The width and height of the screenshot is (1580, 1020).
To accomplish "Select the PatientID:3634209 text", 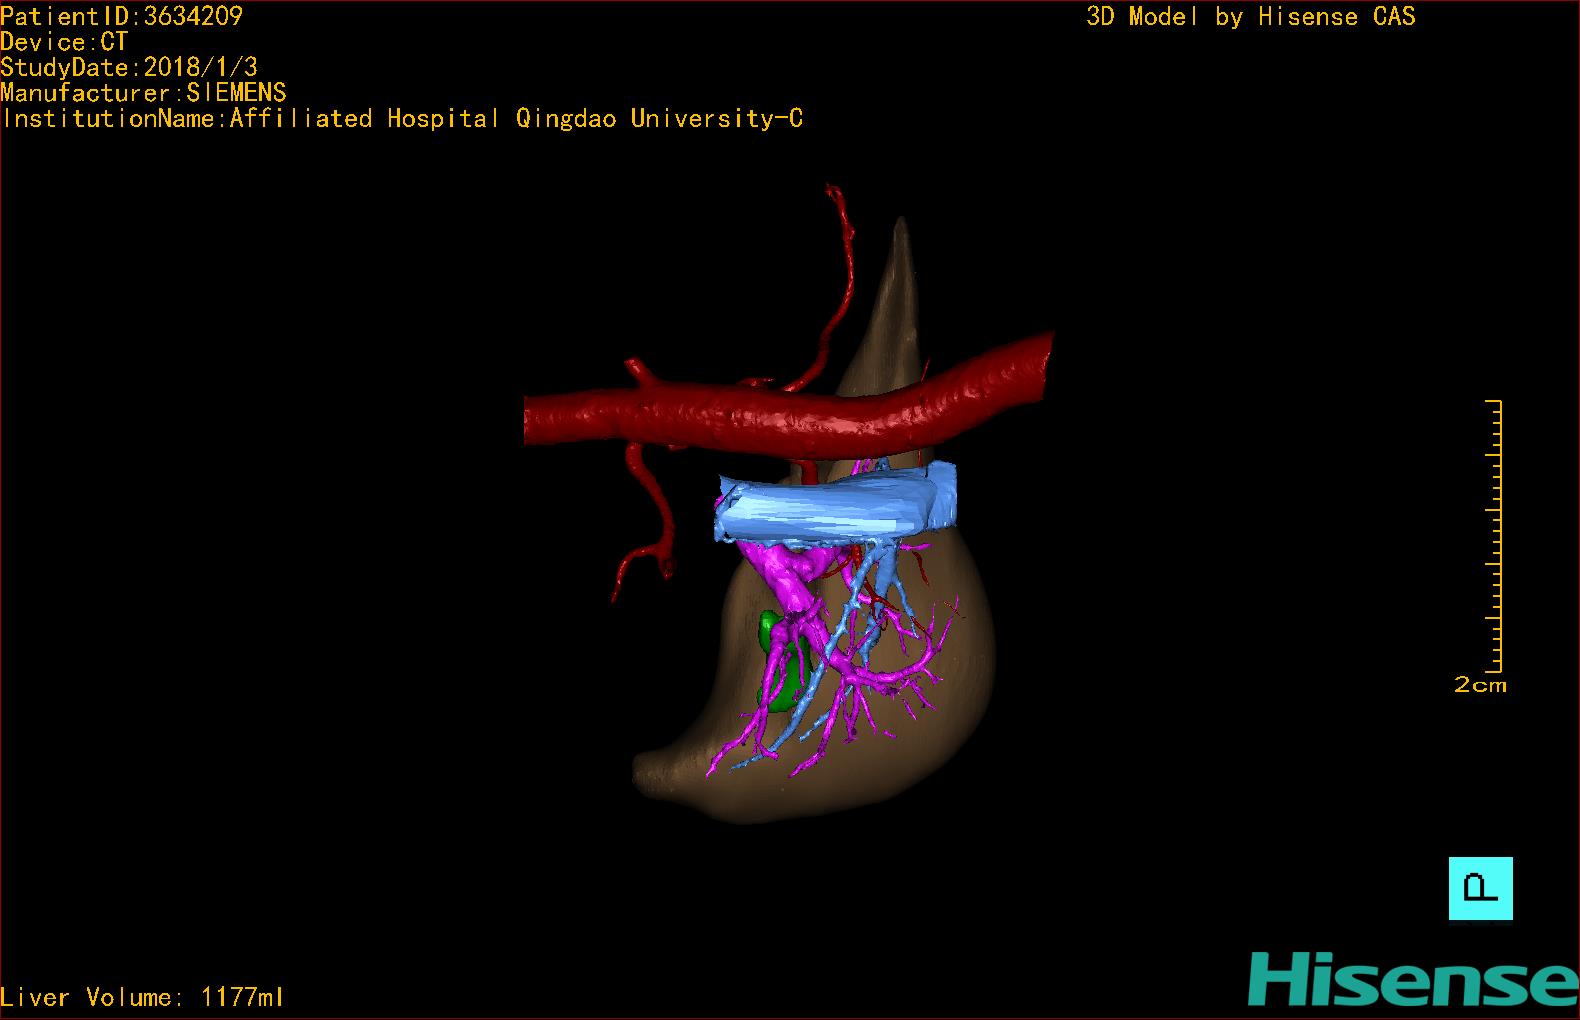I will click(121, 16).
